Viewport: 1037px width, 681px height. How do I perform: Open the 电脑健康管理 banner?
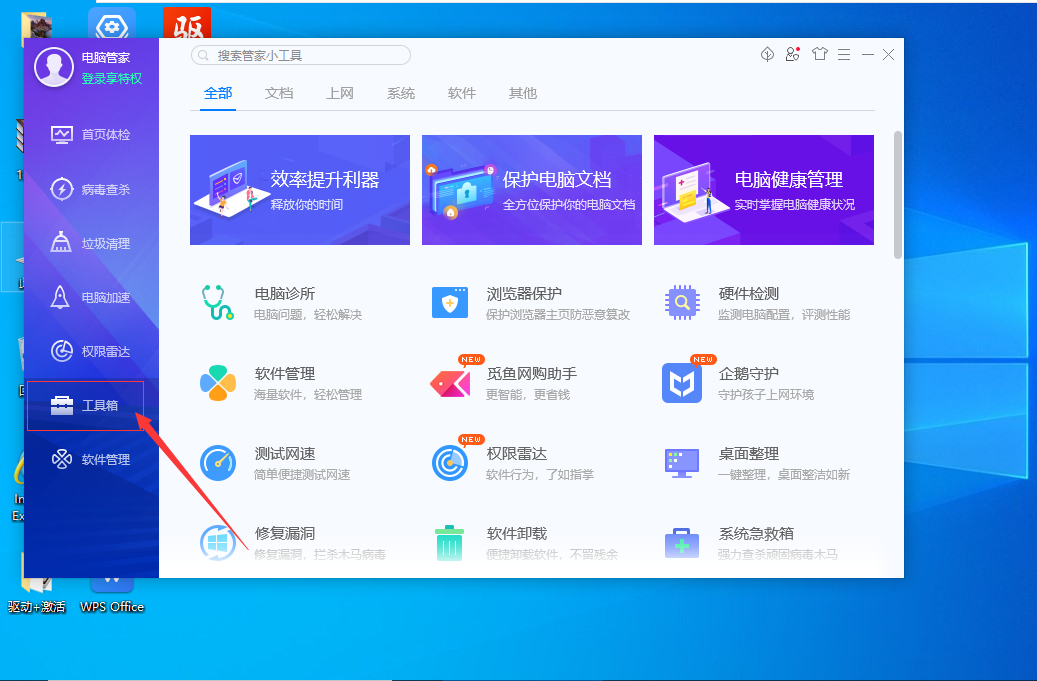764,190
